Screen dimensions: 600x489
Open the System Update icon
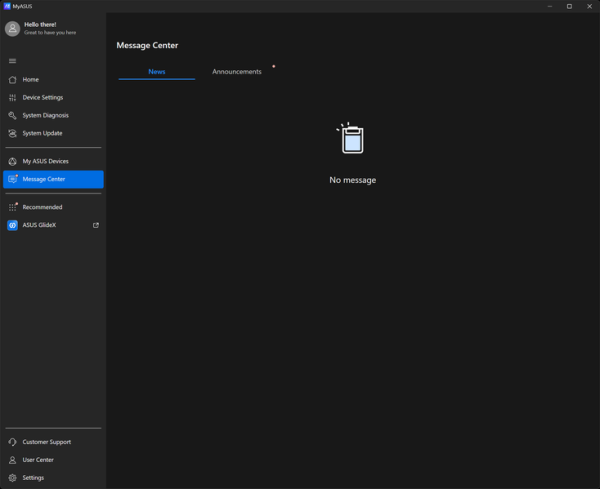[x=12, y=133]
